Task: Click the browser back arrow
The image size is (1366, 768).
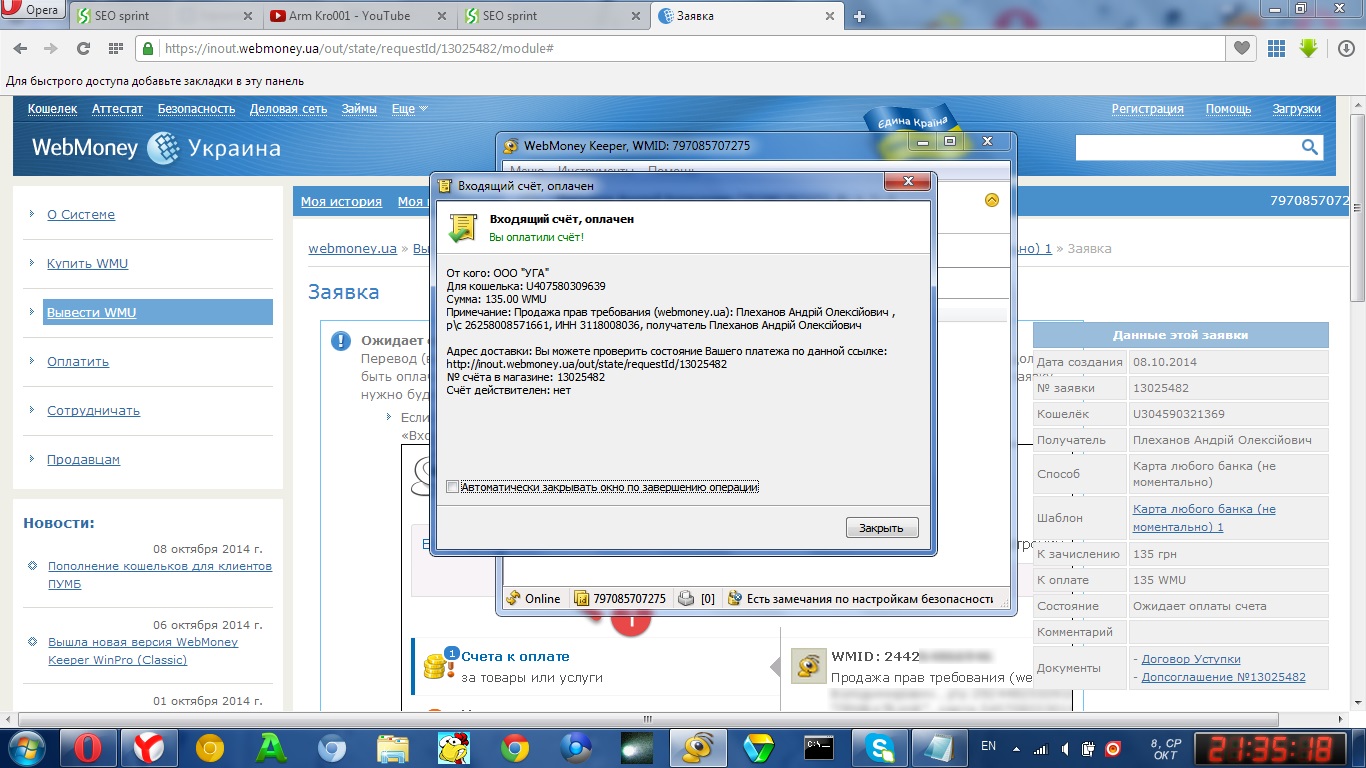Action: coord(20,48)
